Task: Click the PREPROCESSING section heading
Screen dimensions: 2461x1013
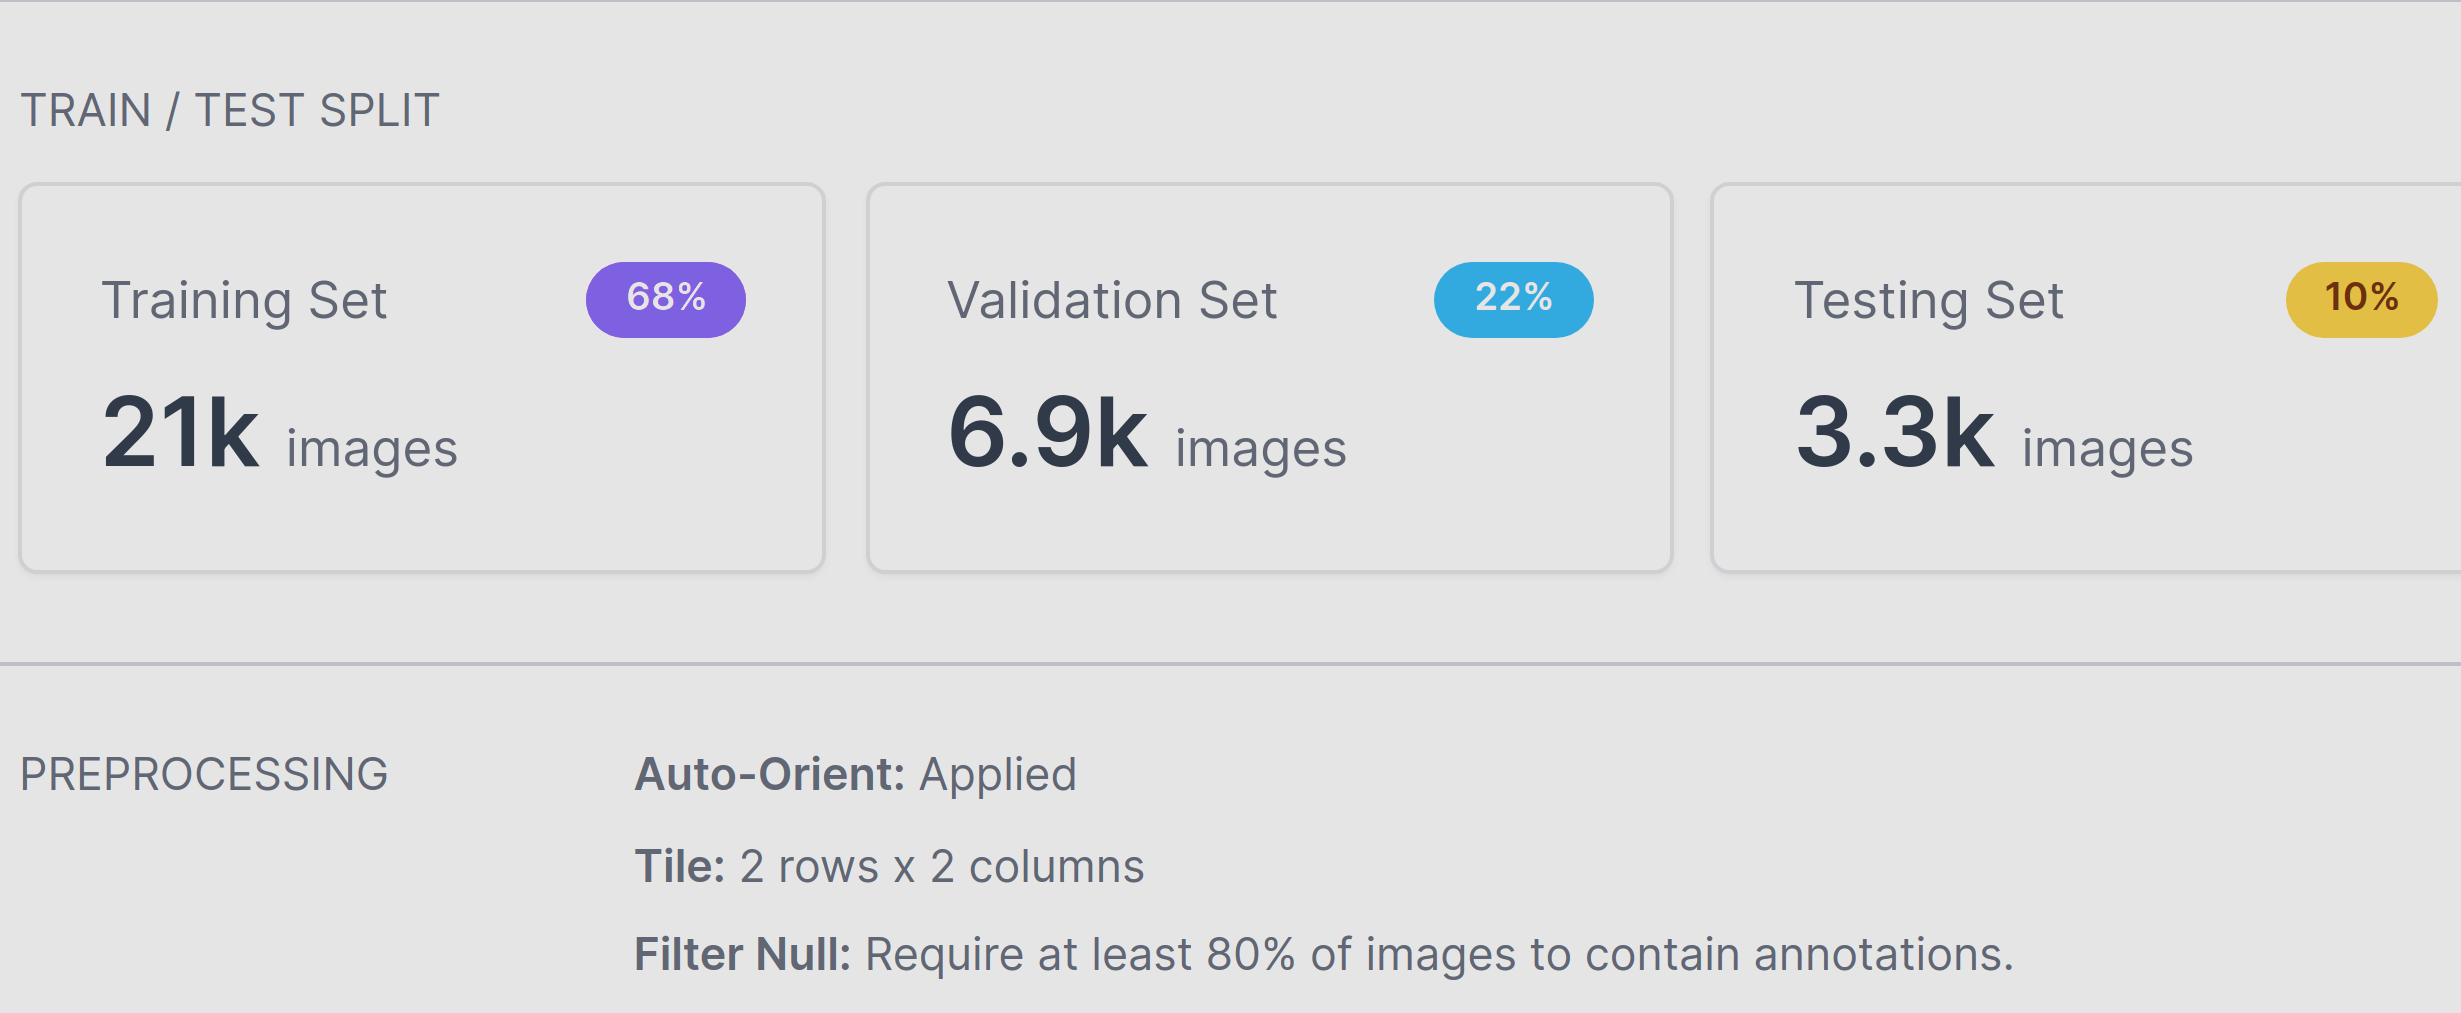Action: click(204, 775)
